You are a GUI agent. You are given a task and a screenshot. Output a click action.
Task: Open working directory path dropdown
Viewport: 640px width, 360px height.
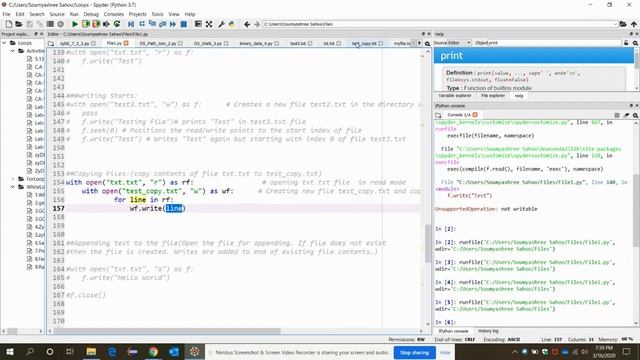(x=615, y=24)
